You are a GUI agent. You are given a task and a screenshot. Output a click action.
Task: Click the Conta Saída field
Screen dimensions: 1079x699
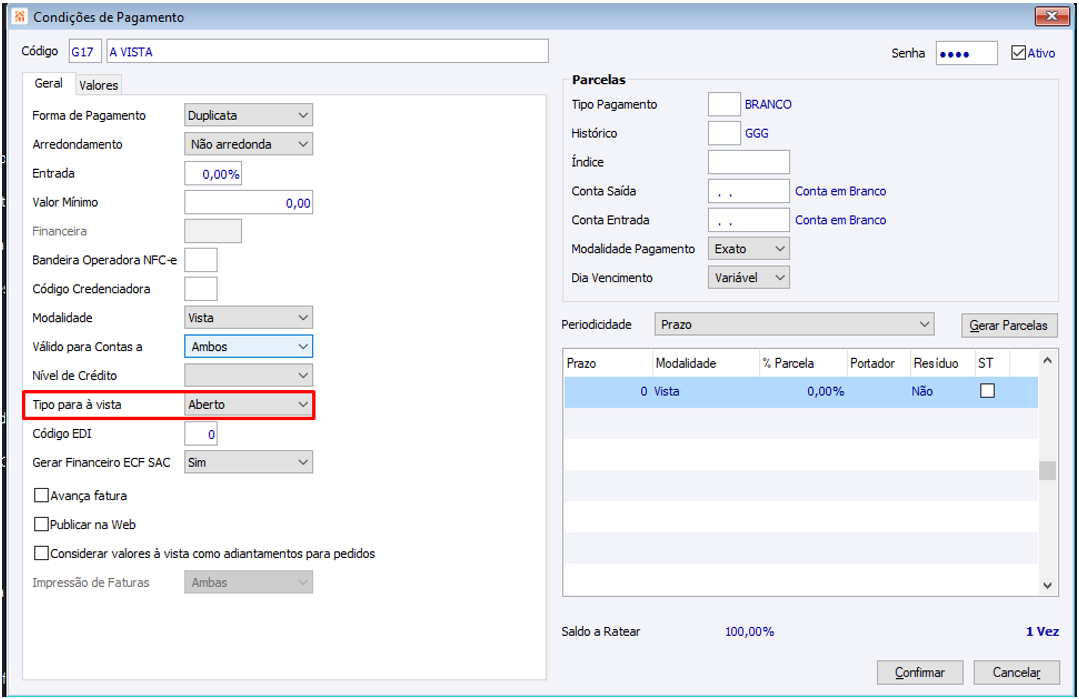point(749,191)
